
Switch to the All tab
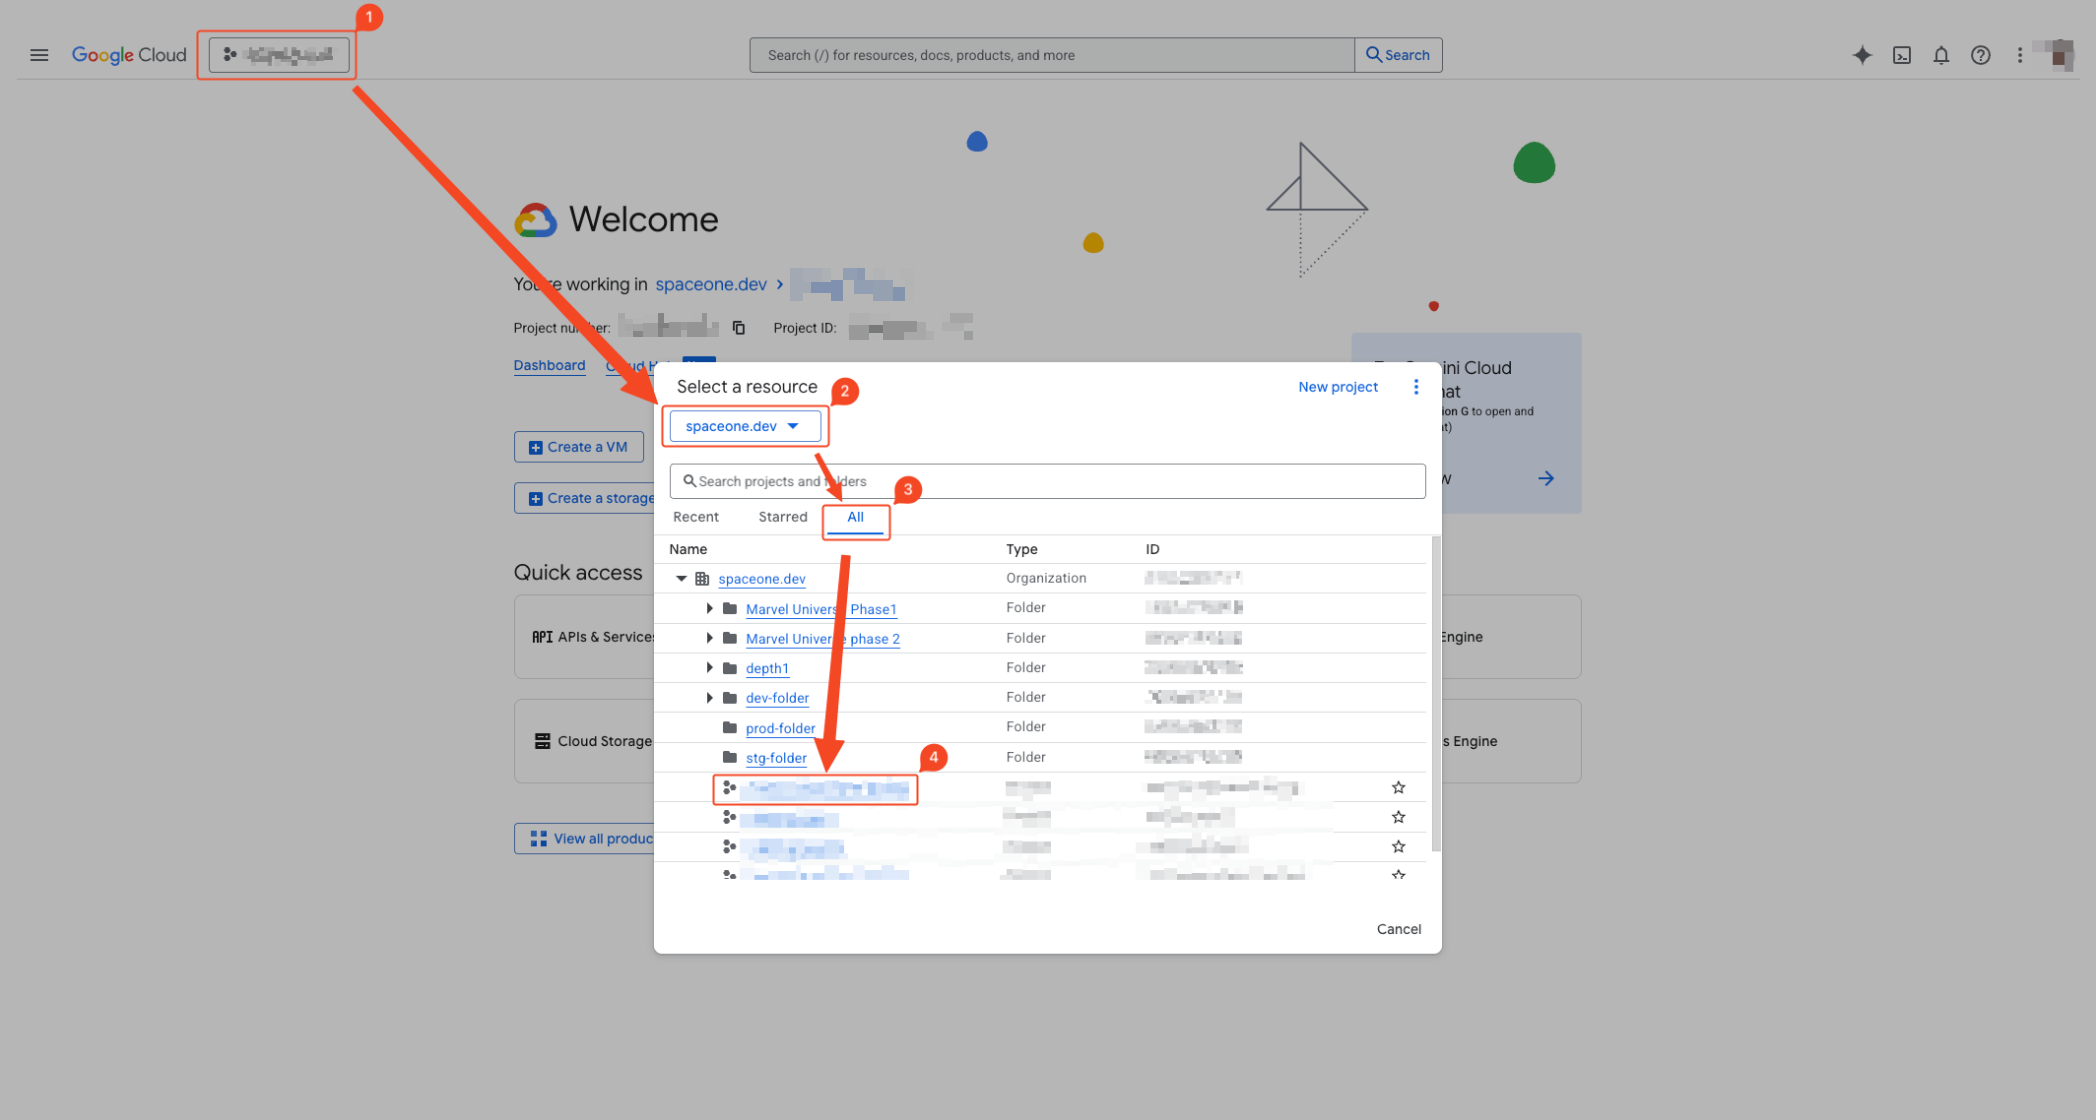pos(855,517)
